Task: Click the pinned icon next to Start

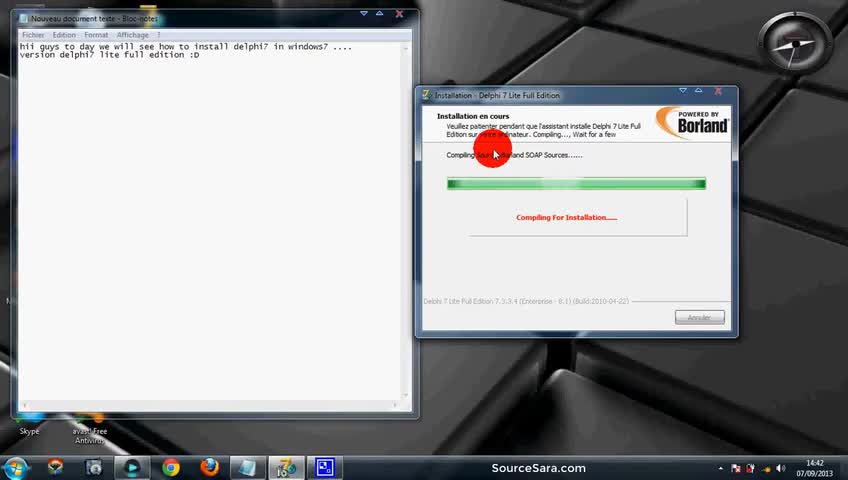Action: 55,467
